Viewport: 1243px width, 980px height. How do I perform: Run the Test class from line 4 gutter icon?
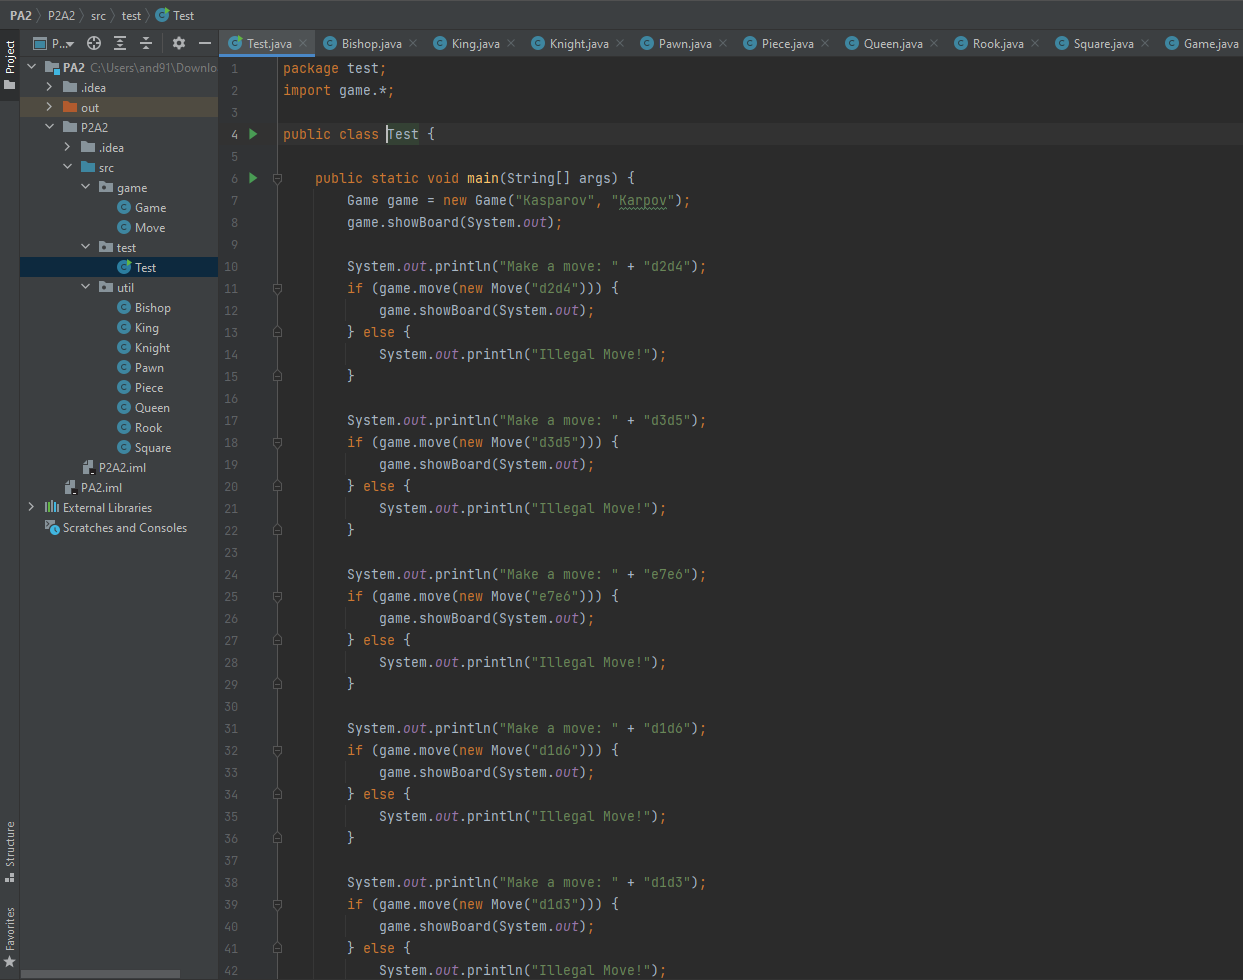251,134
